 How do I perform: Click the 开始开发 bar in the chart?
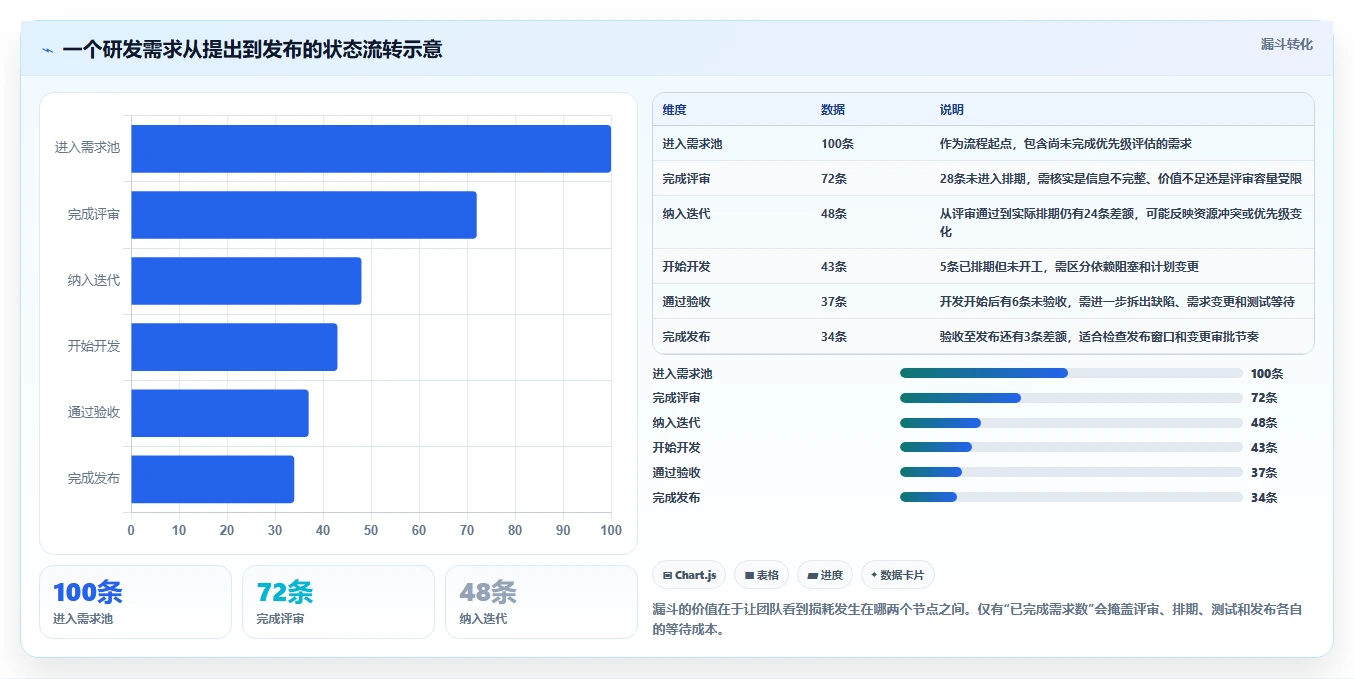coord(234,346)
